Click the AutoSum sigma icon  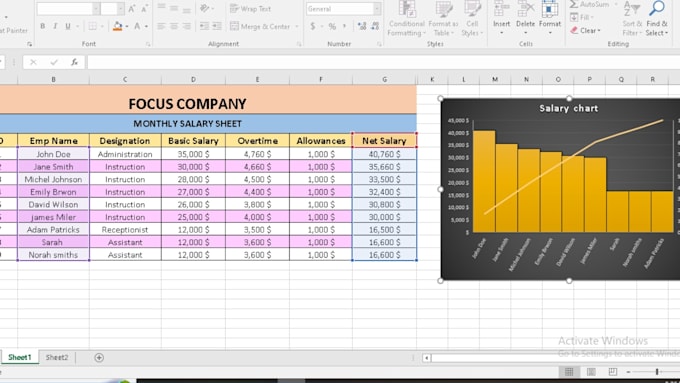(574, 4)
